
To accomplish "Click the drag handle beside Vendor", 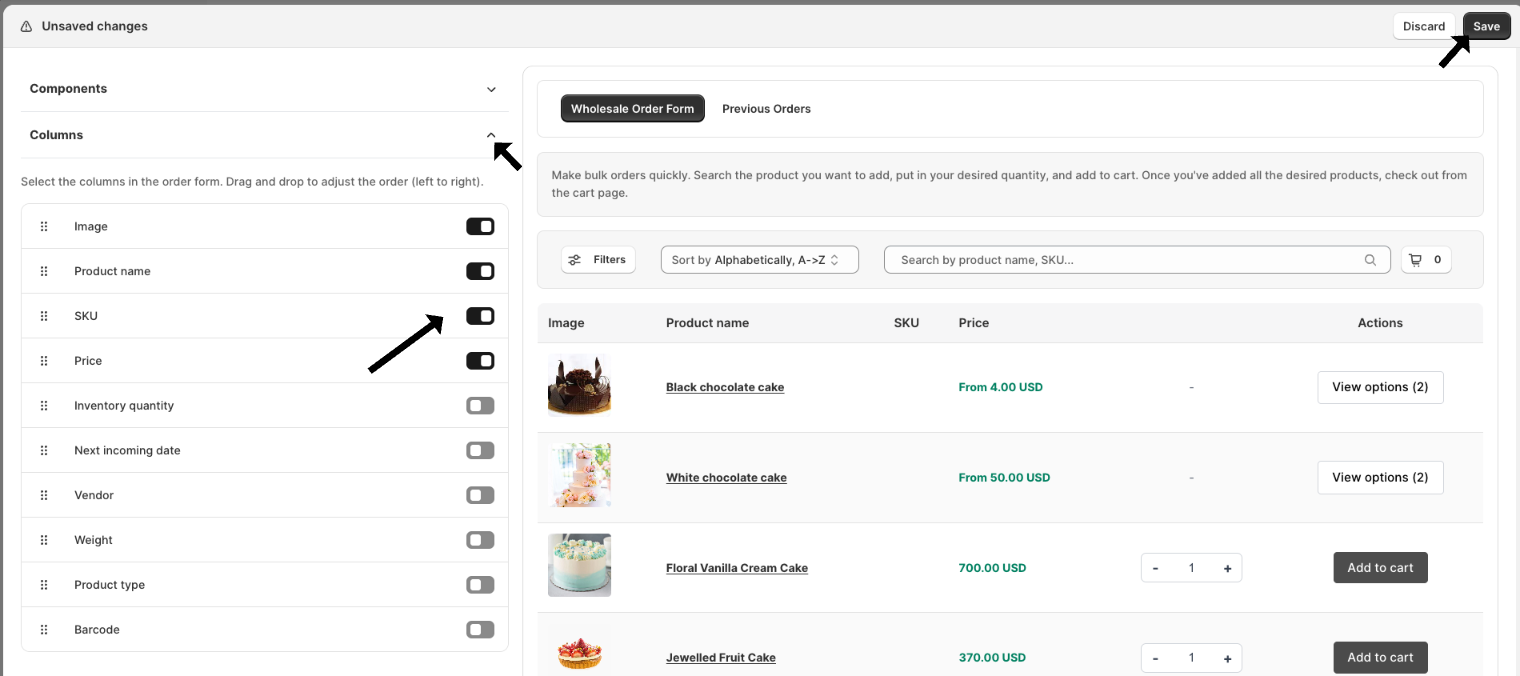I will [44, 496].
